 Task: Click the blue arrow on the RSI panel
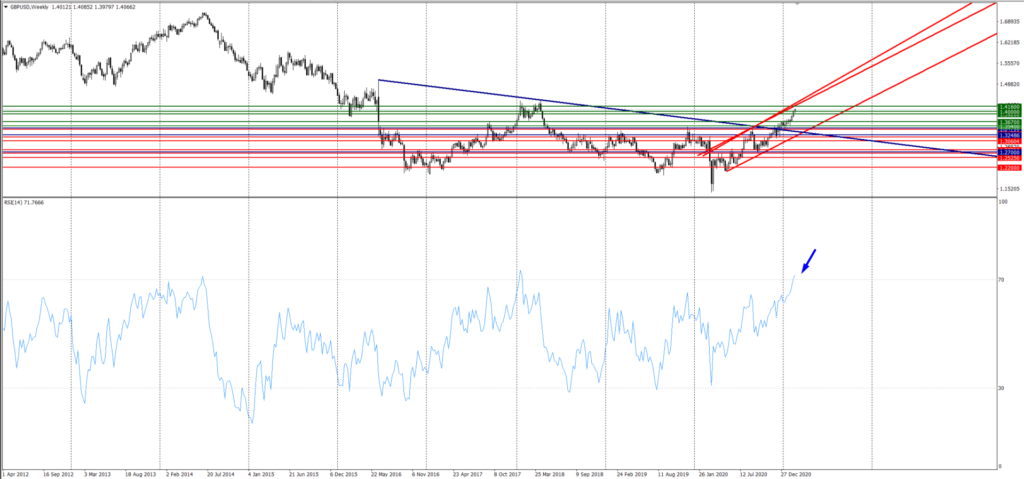(x=809, y=260)
